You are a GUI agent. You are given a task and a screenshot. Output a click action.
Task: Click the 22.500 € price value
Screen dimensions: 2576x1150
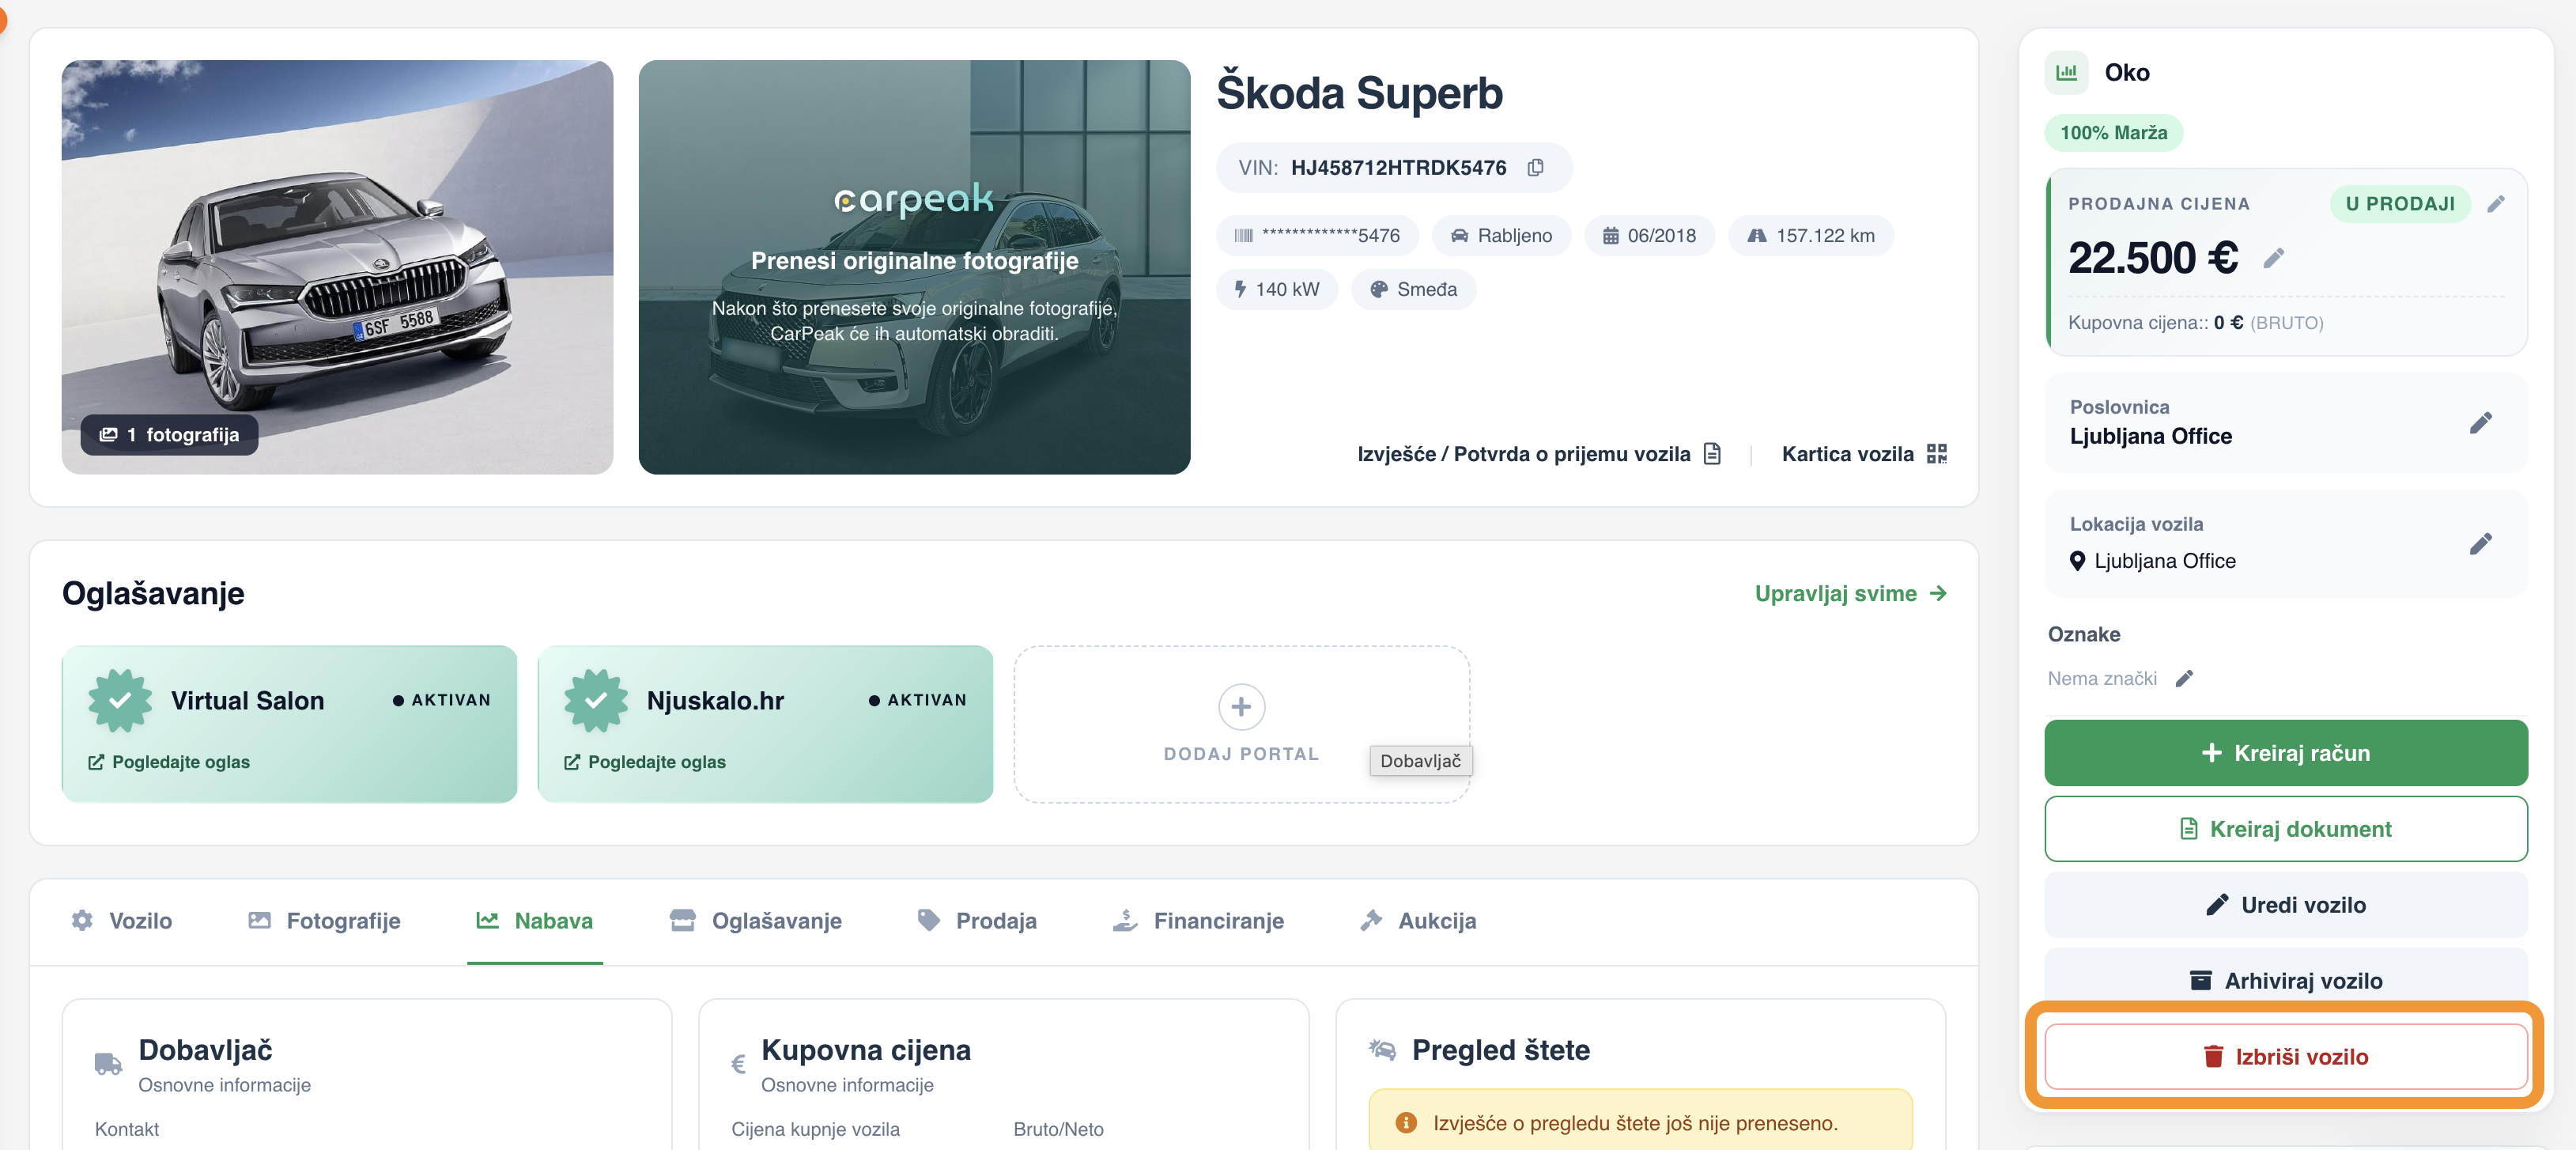[2153, 258]
